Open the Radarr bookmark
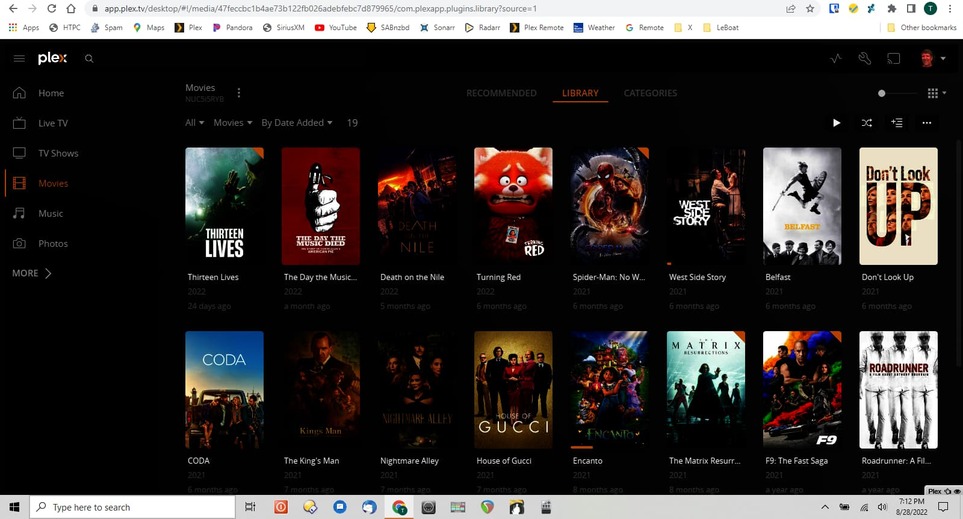 coord(482,28)
